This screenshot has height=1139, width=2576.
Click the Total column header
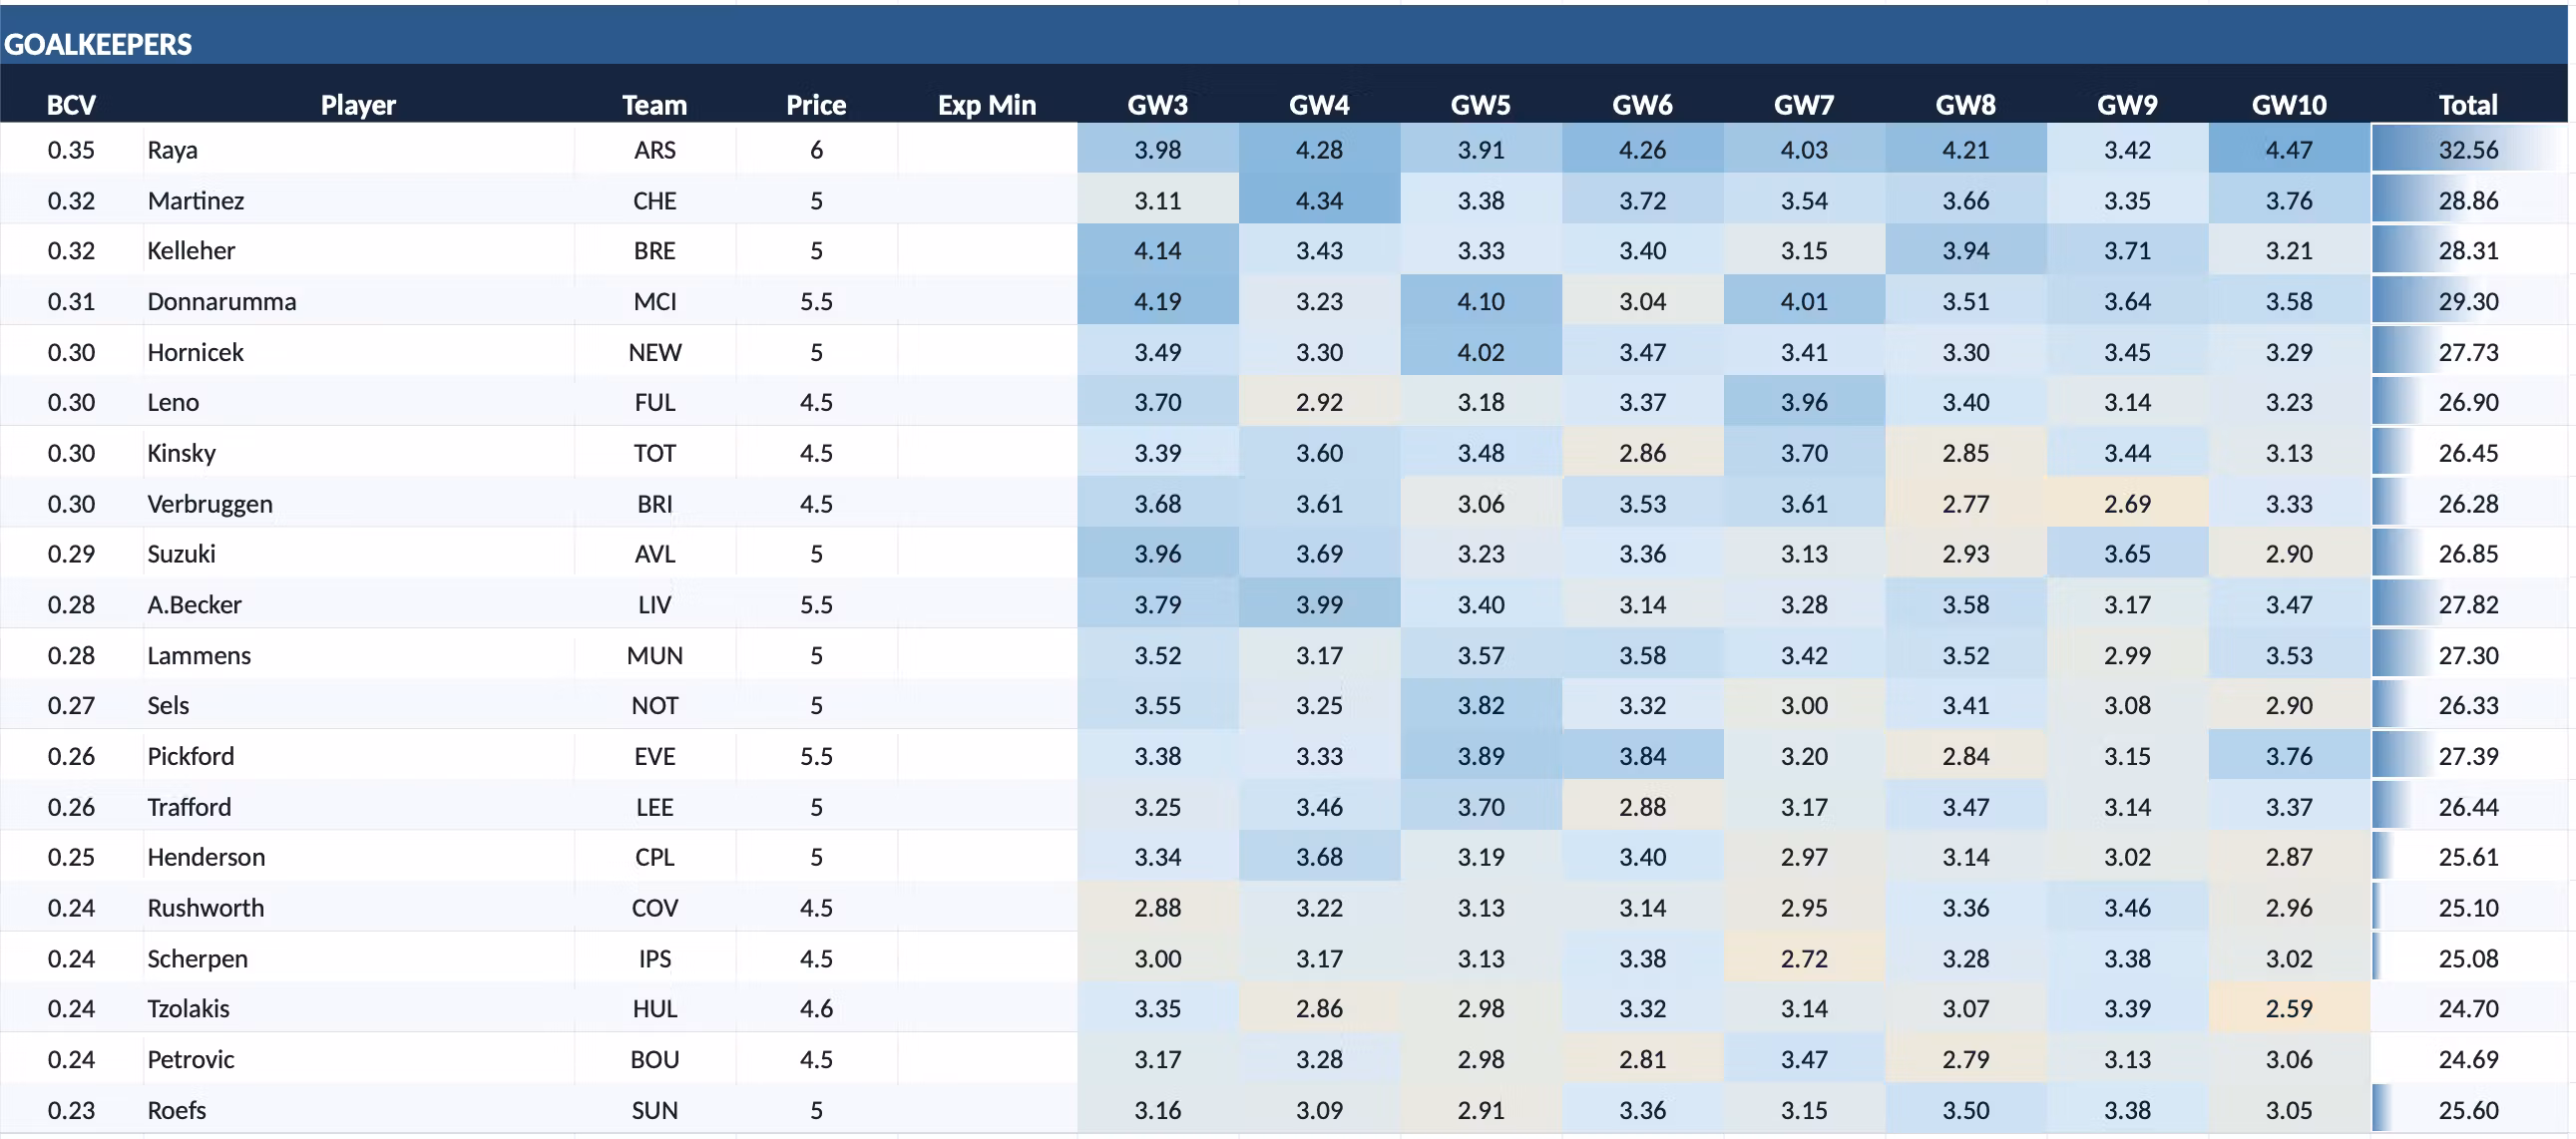pos(2468,104)
